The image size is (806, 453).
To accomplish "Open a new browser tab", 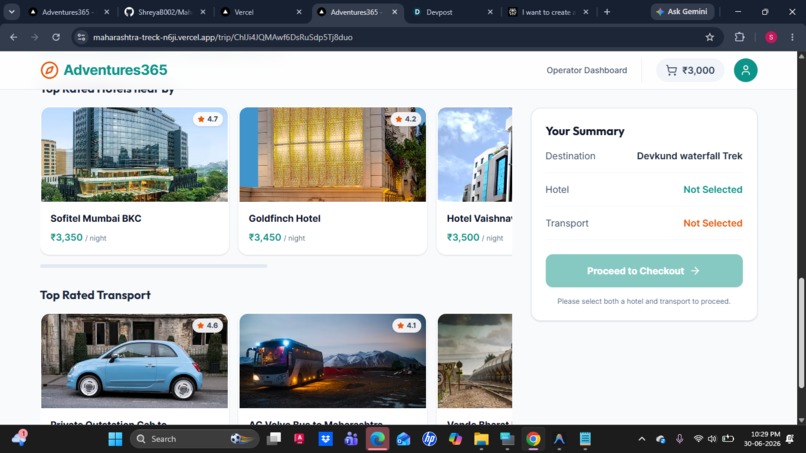I will (607, 12).
